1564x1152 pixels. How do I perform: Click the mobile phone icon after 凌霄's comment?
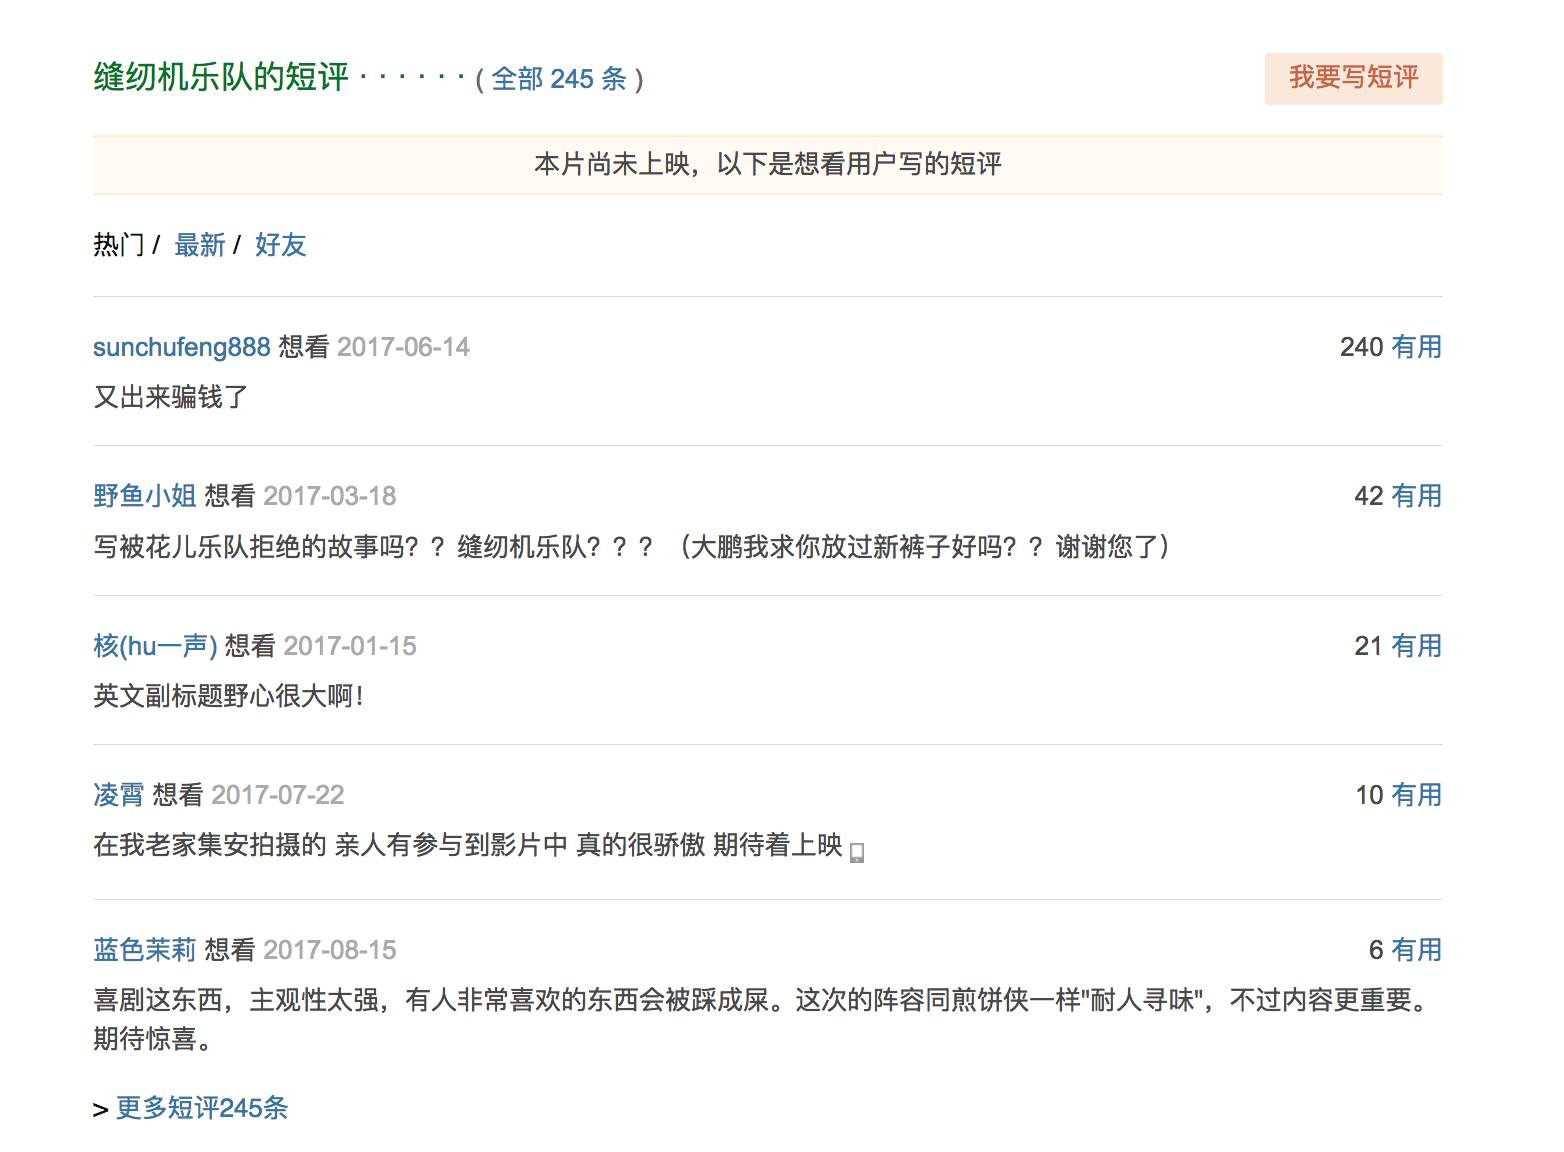pos(857,852)
